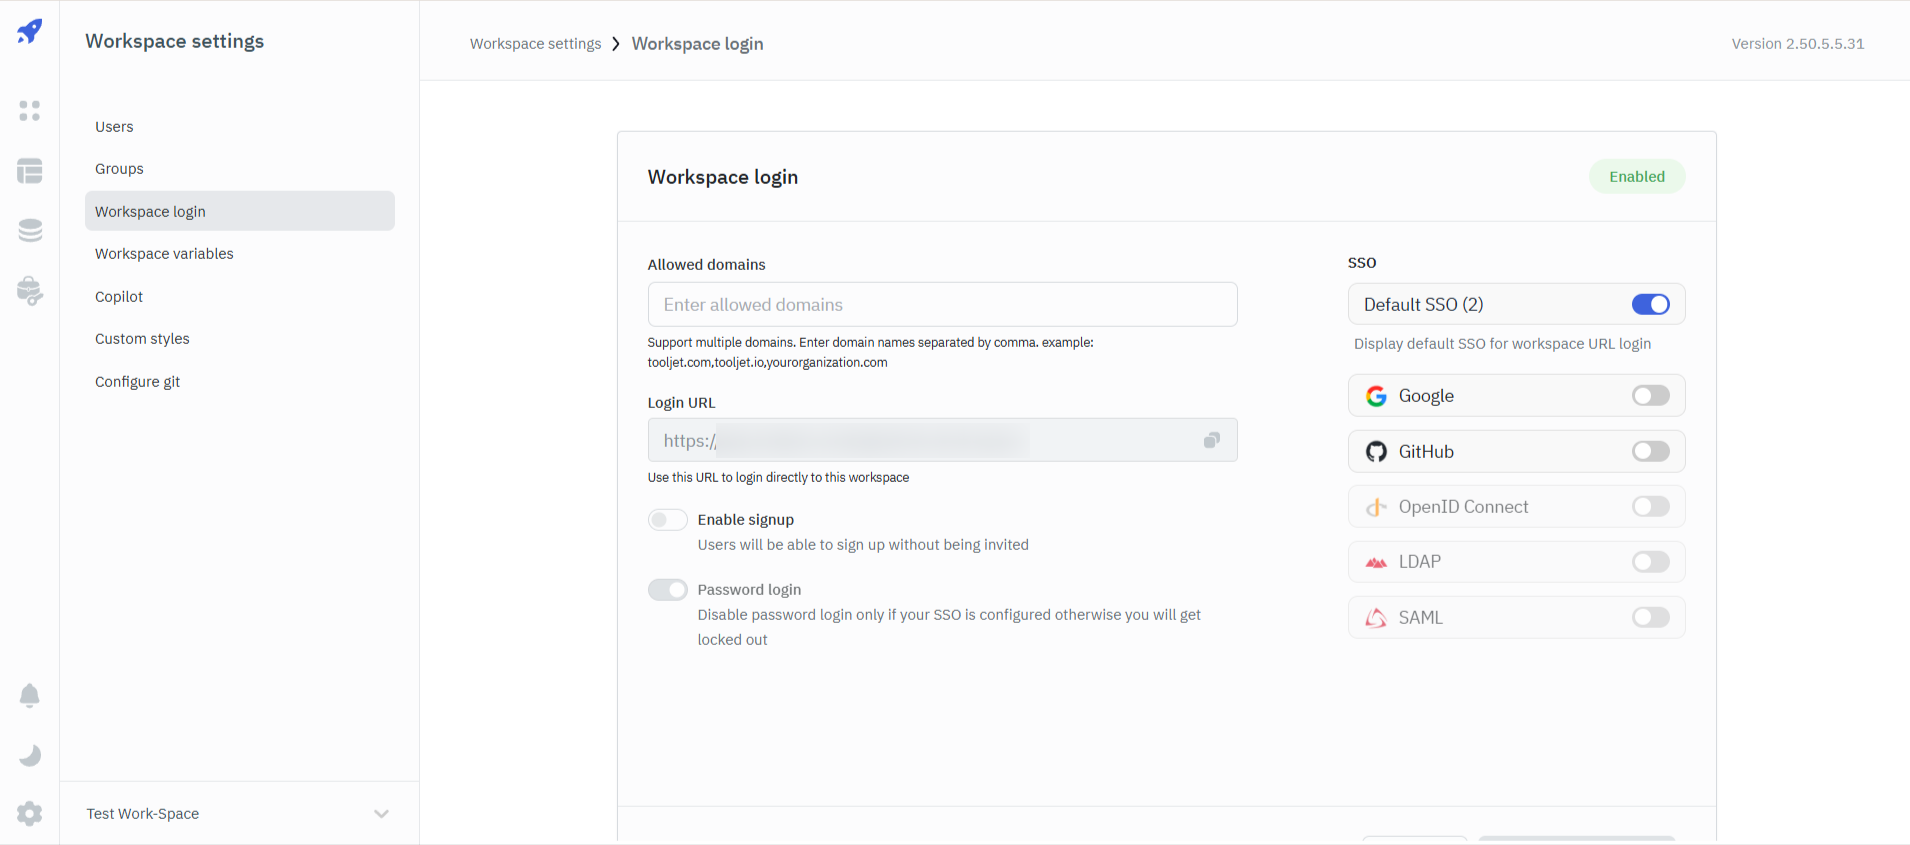Image resolution: width=1910 pixels, height=845 pixels.
Task: Enable the SAML SSO toggle
Action: (x=1651, y=618)
